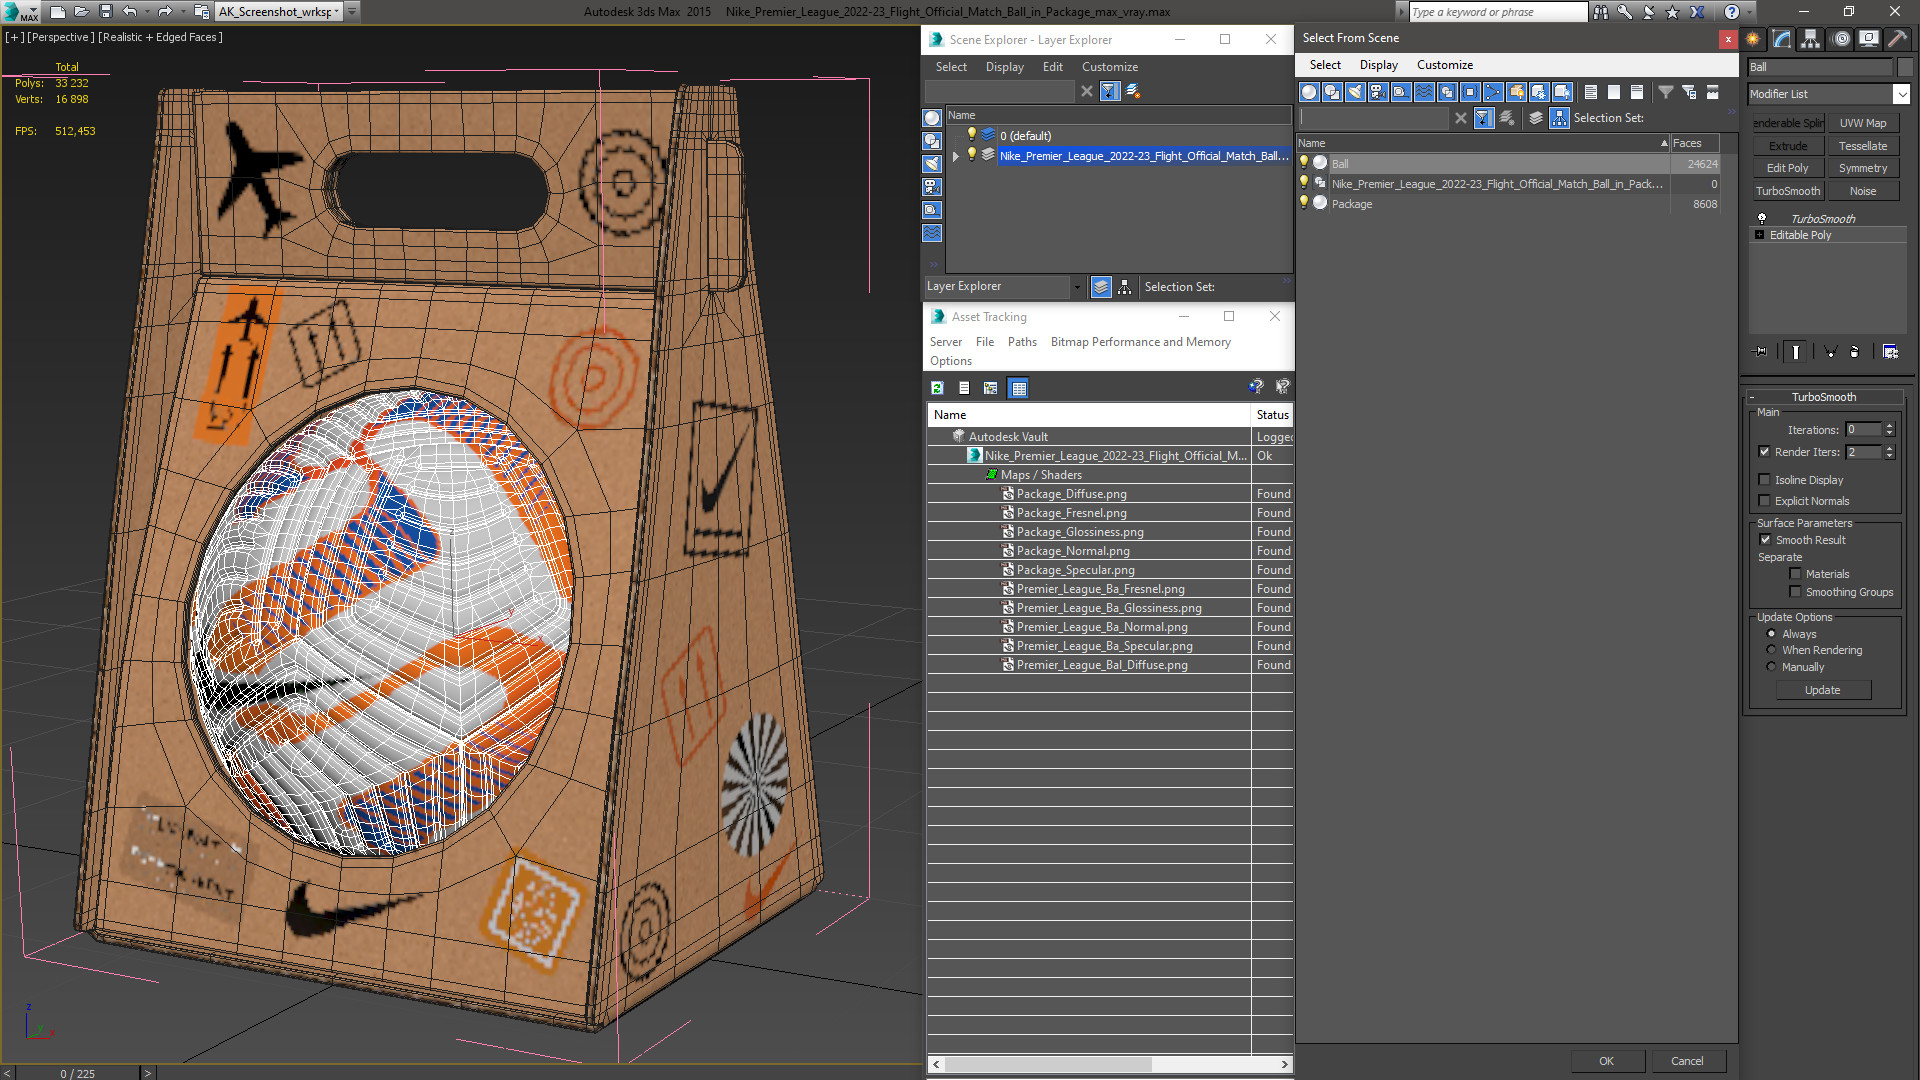Open Display menu in Scene Explorer
This screenshot has height=1080, width=1920.
tap(1004, 67)
